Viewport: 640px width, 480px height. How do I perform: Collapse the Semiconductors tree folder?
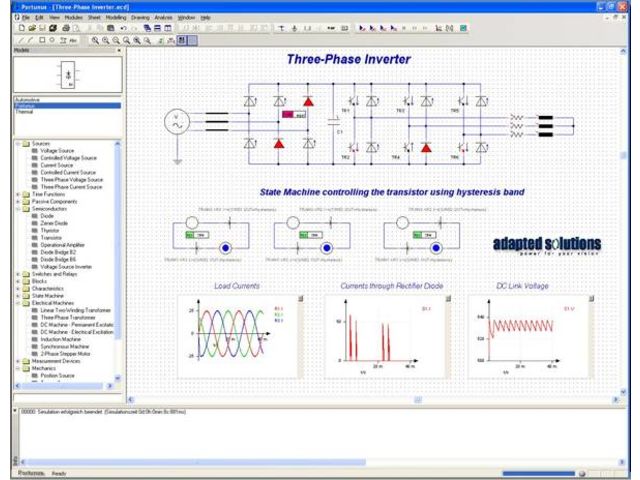tap(18, 208)
